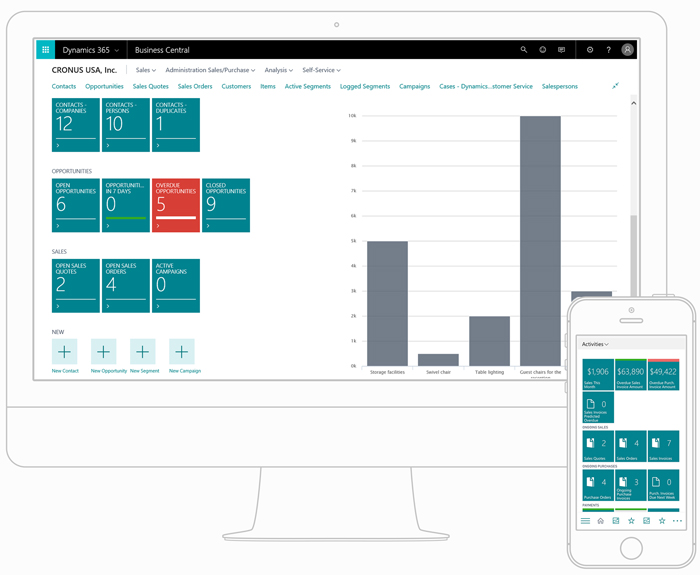
Task: Open the Active Campaigns tile
Action: coord(176,286)
